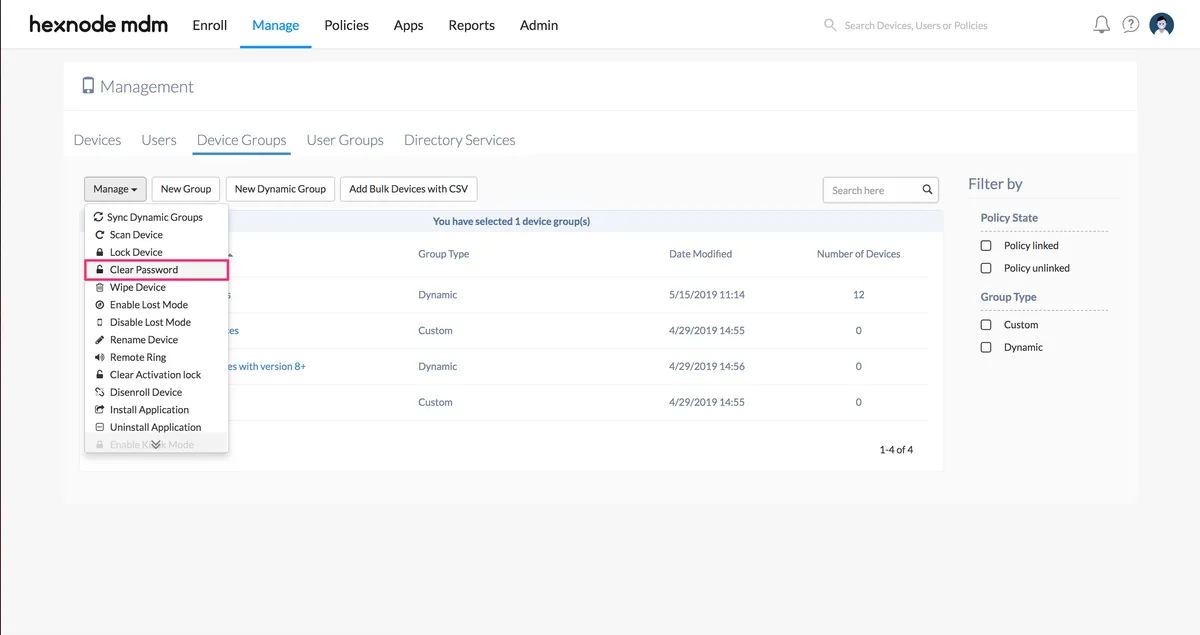Click the notifications bell icon
Screen dimensions: 1200x635
tap(1101, 25)
